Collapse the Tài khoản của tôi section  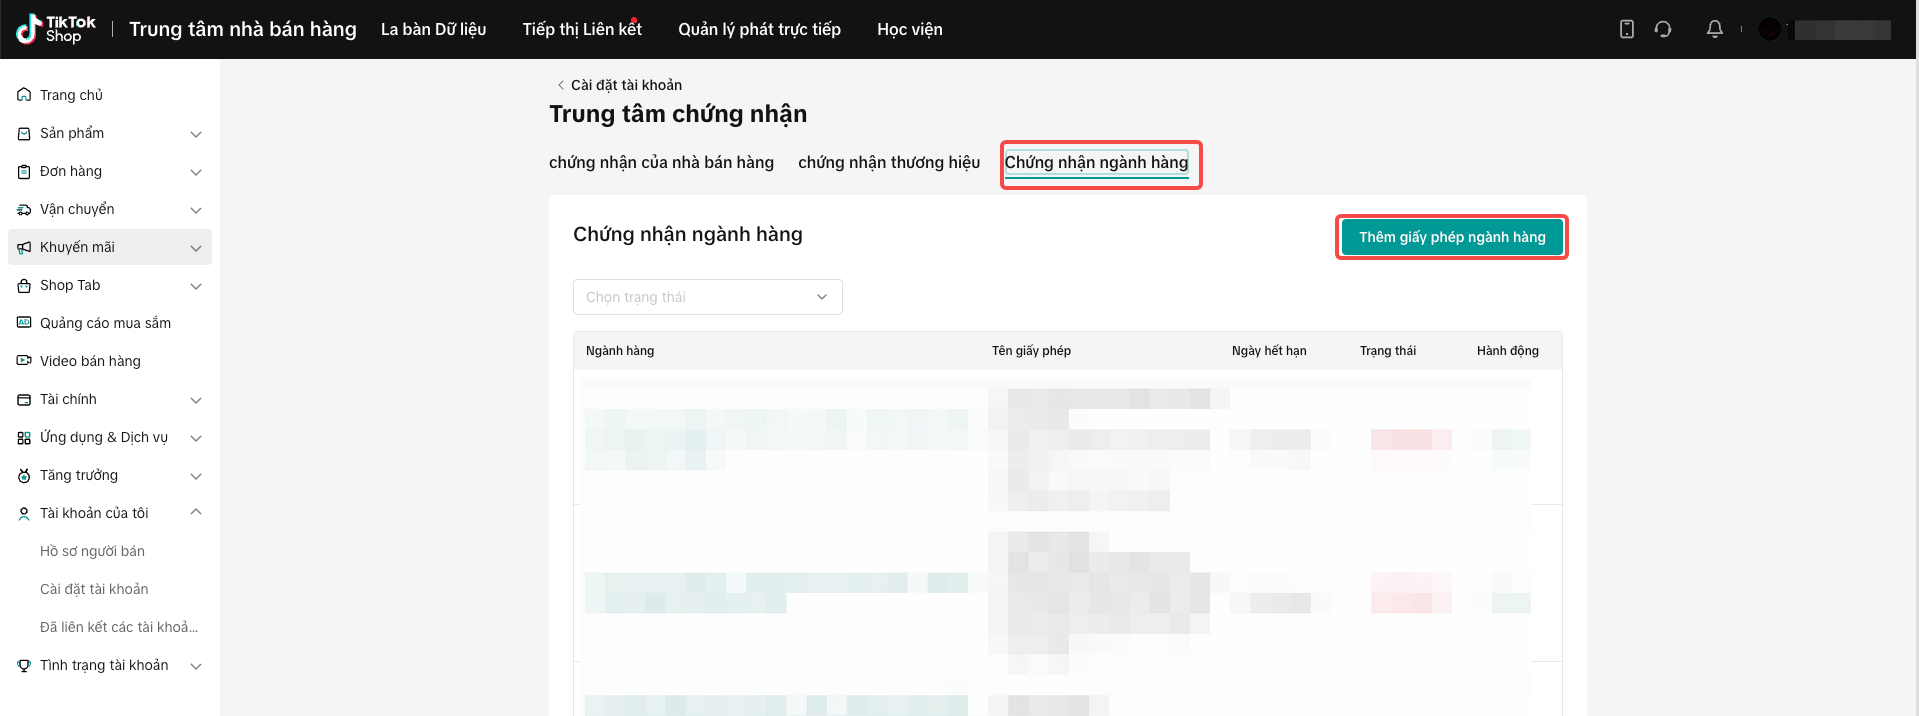pos(196,513)
